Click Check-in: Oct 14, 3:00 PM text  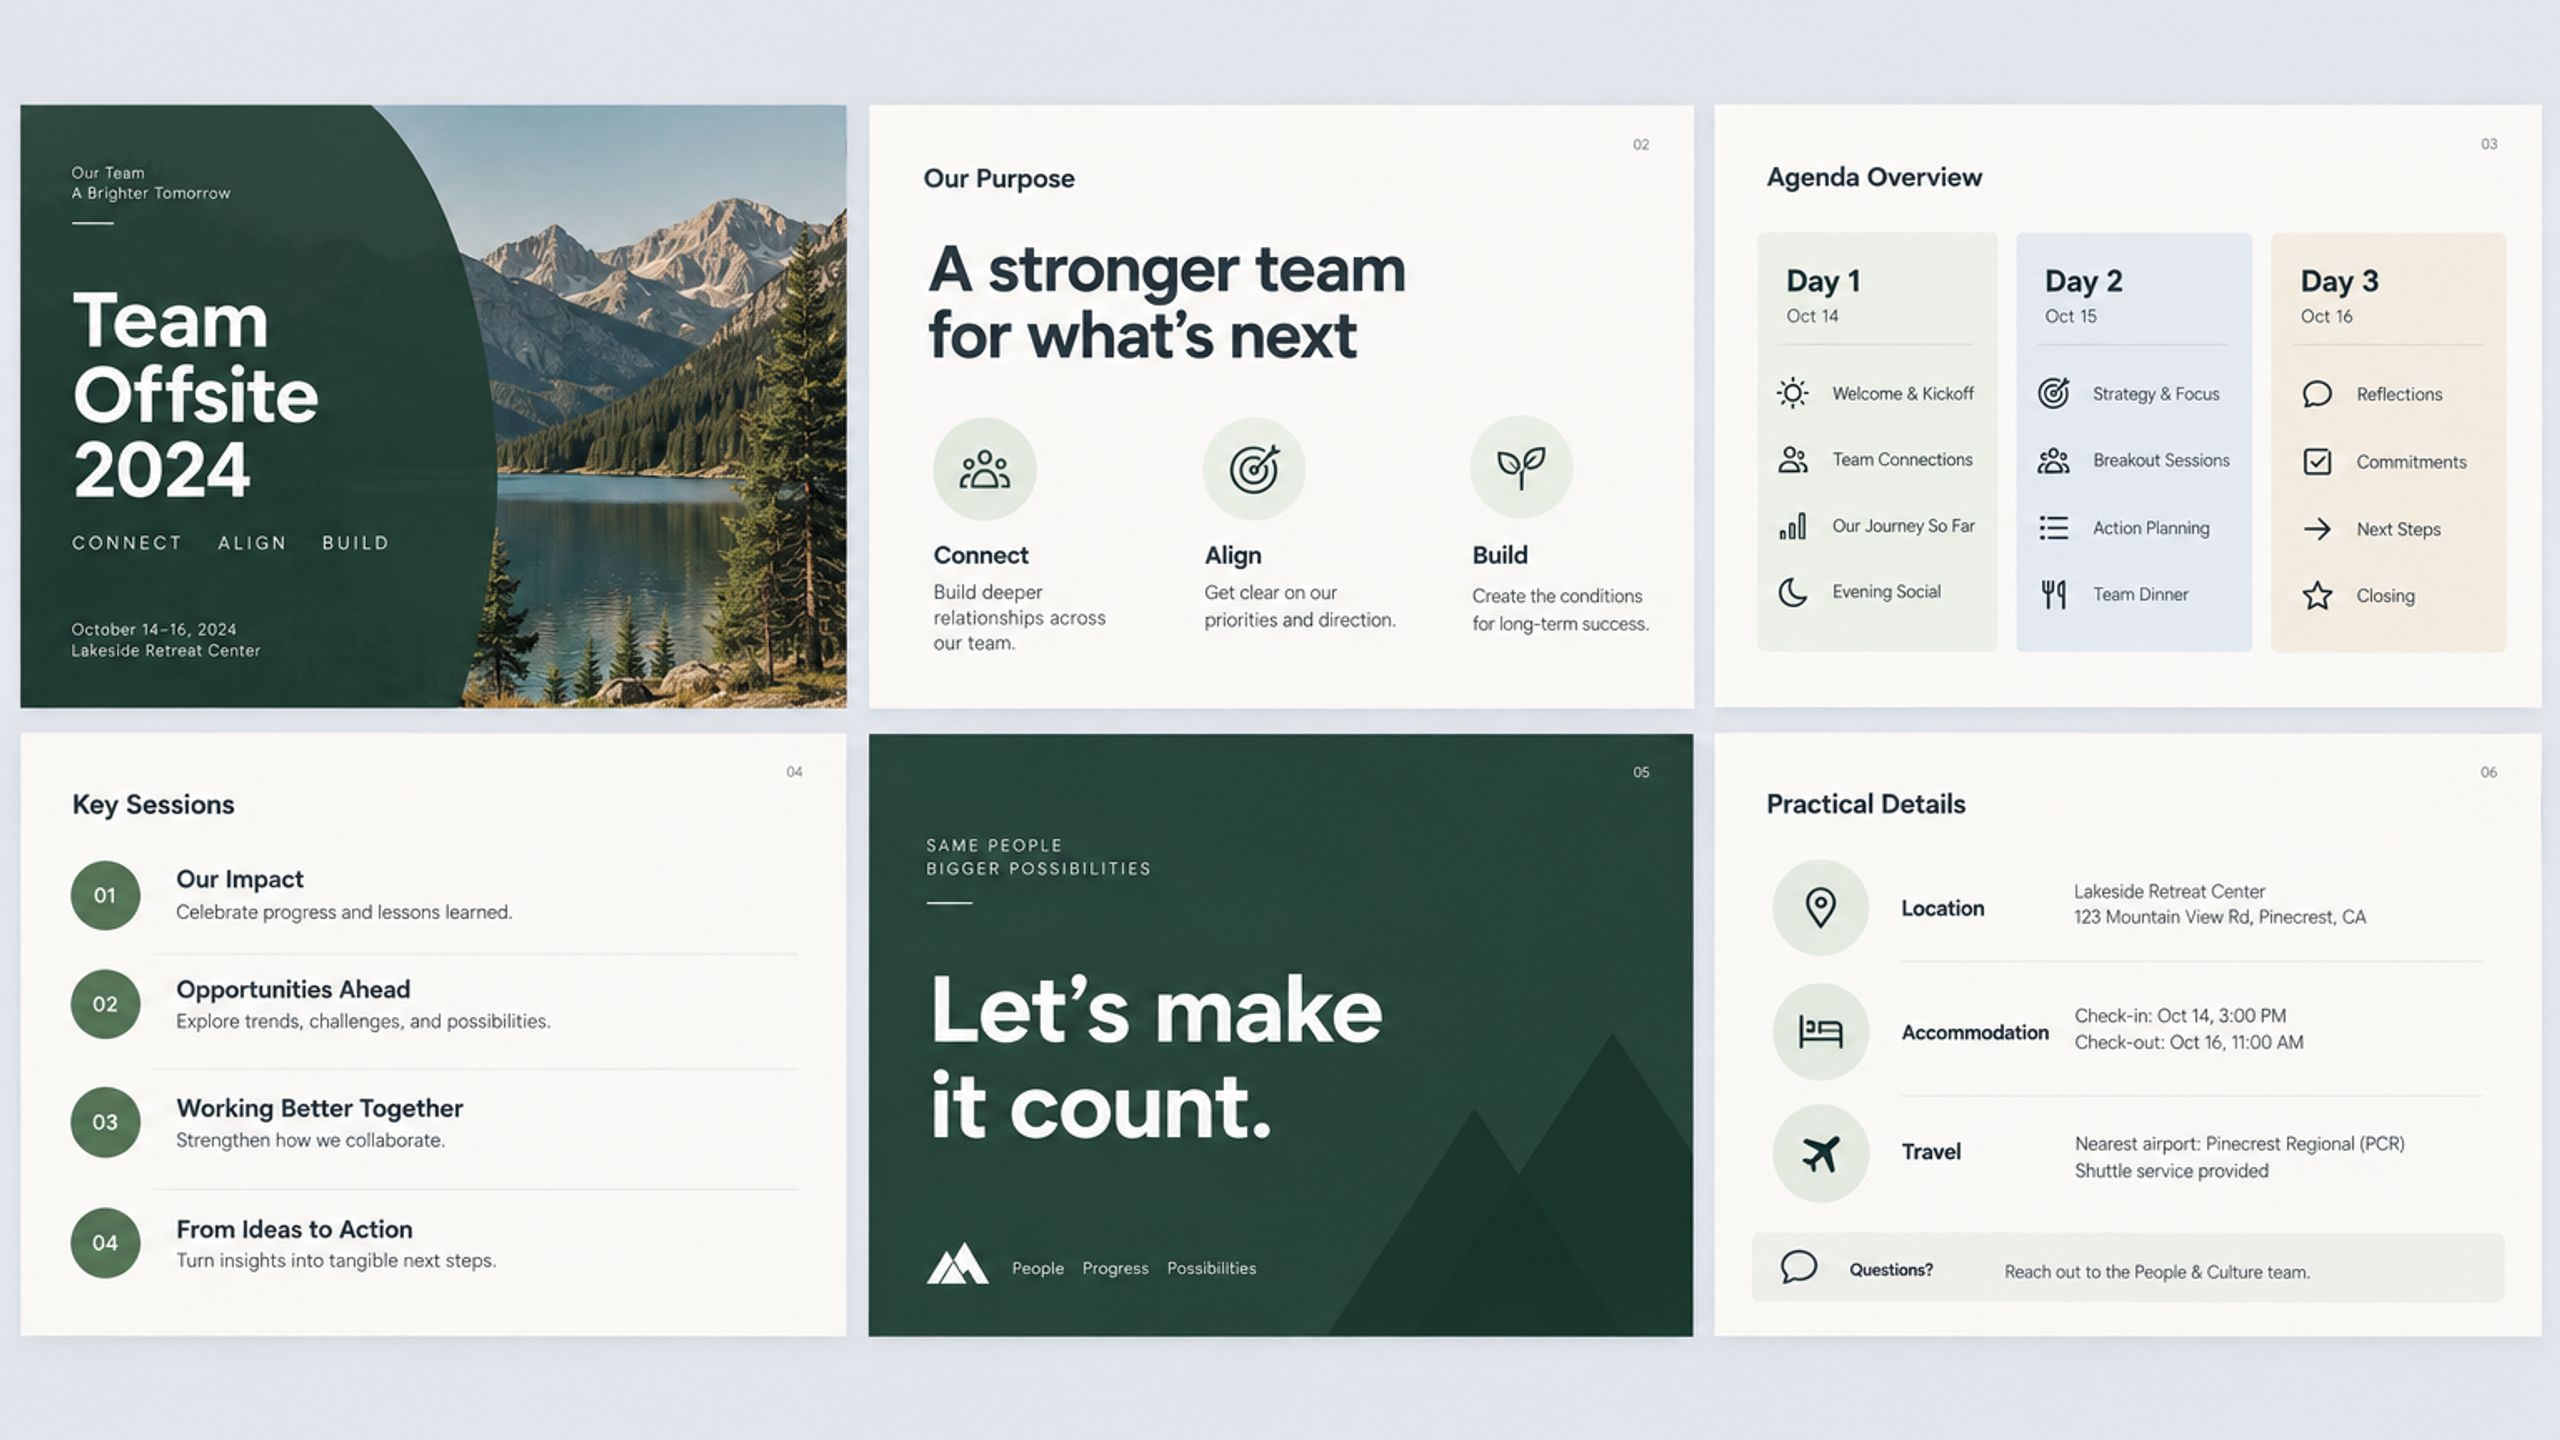[2180, 1016]
